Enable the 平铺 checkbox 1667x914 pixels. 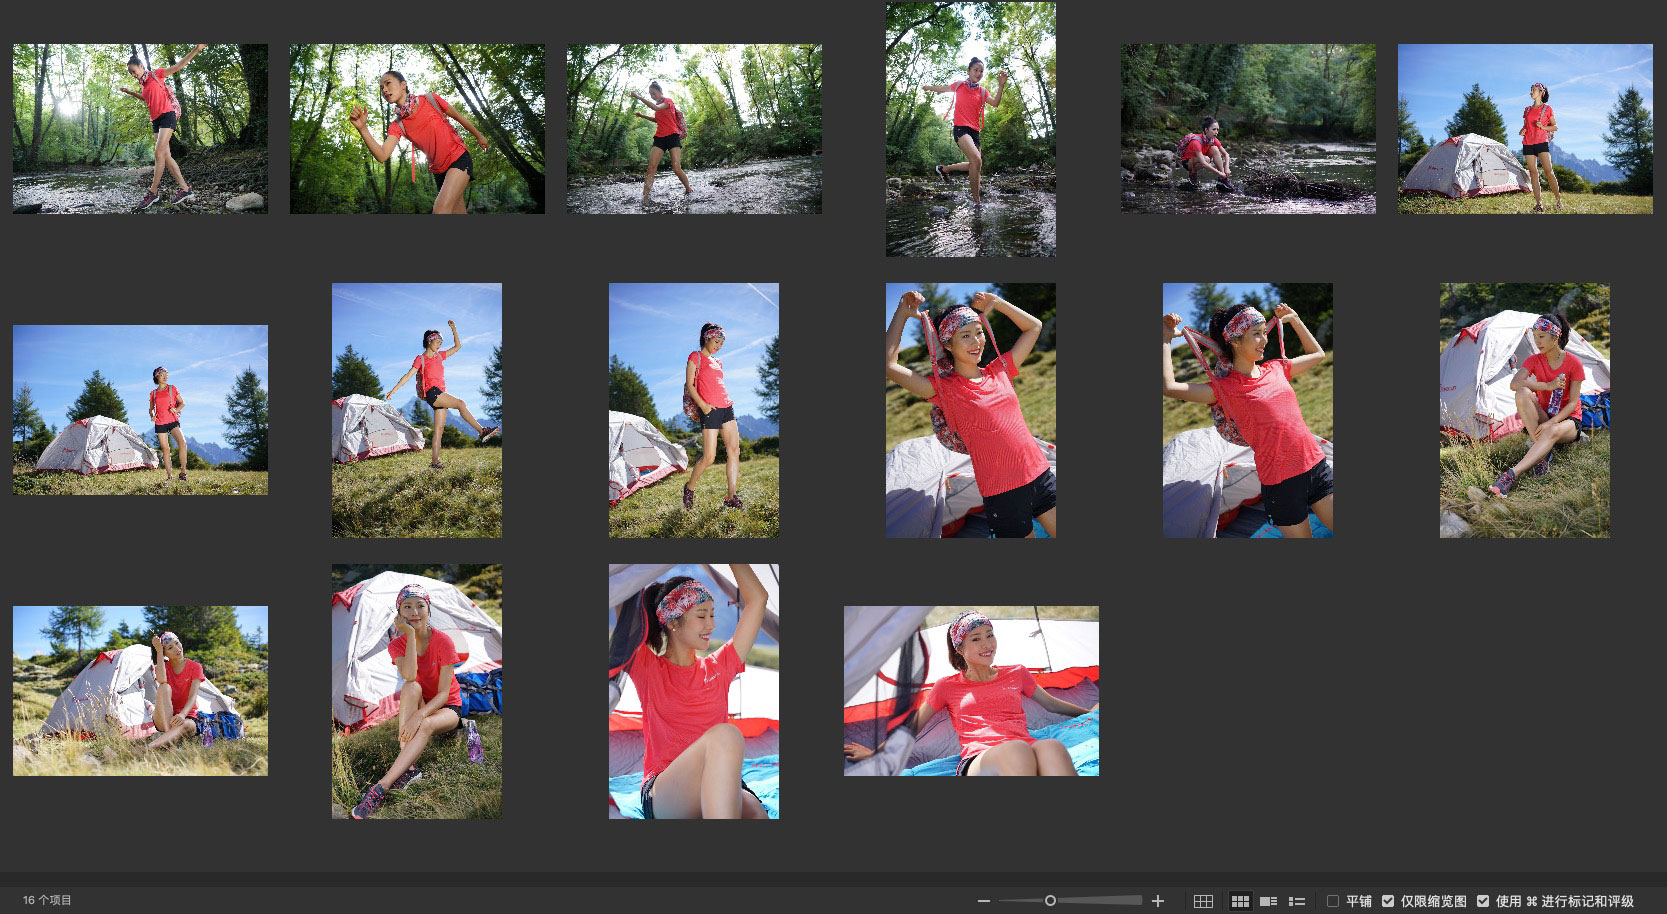[1332, 901]
